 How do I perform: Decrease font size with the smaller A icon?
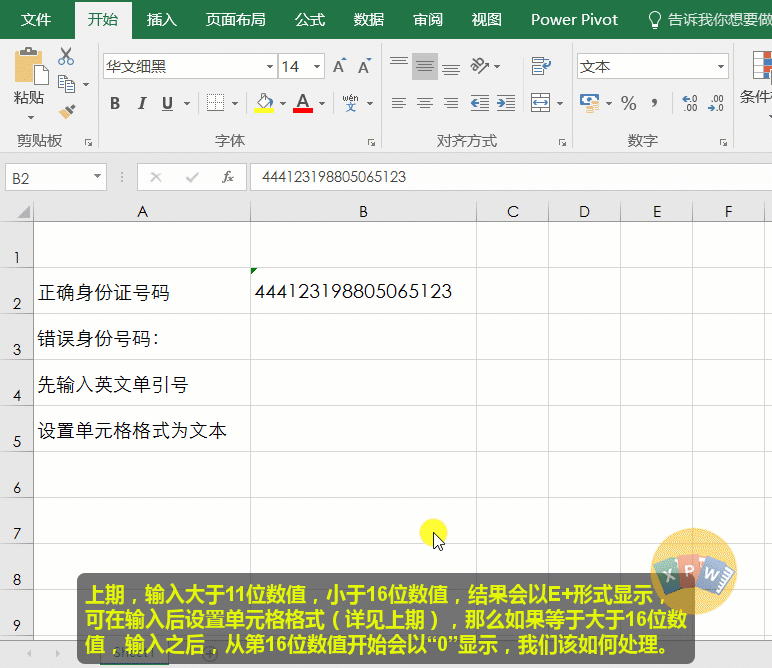click(364, 66)
